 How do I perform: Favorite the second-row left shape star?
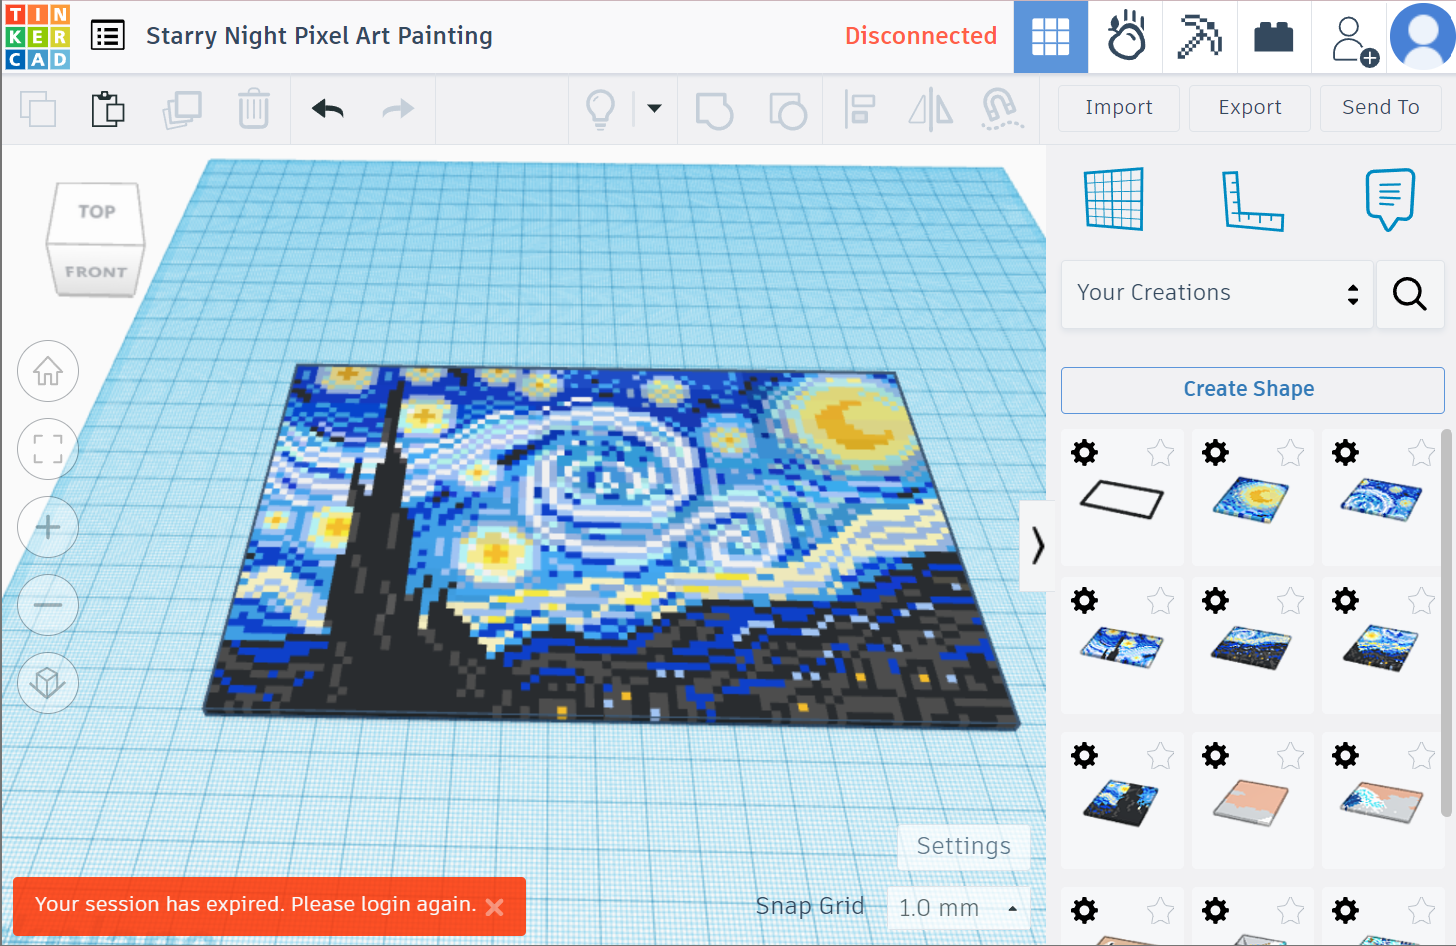(x=1160, y=601)
